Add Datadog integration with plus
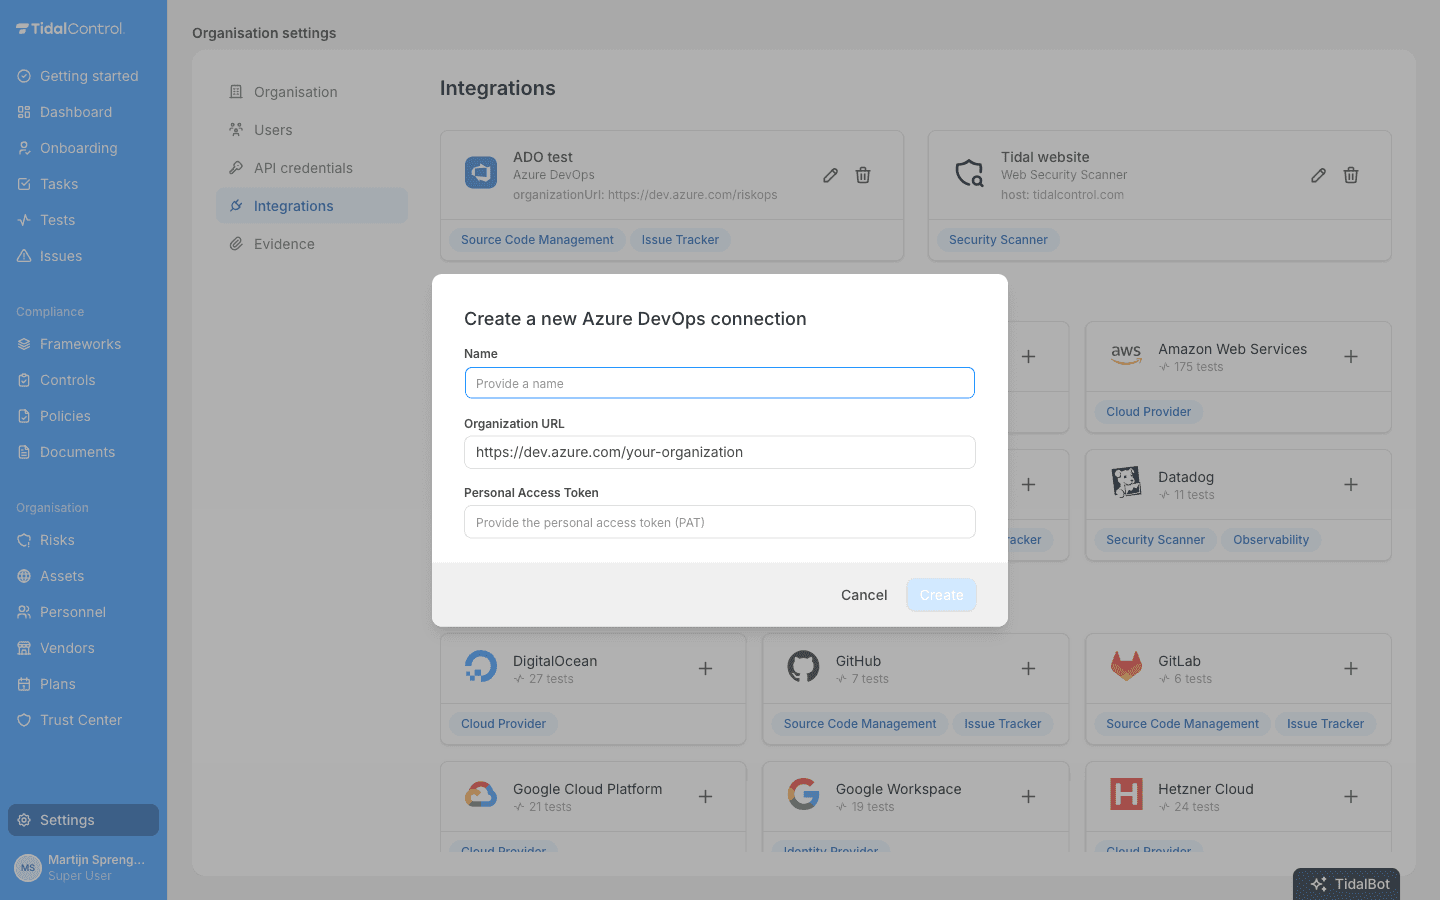Screen dimensions: 1440x900 click(x=1351, y=485)
